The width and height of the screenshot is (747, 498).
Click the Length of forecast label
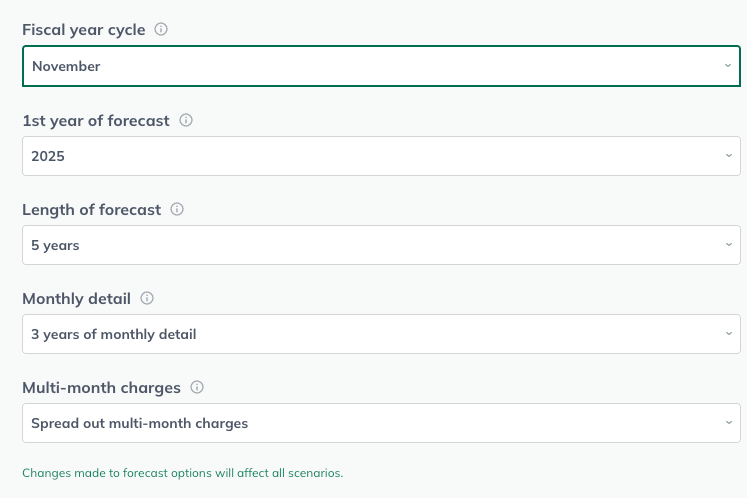tap(91, 210)
